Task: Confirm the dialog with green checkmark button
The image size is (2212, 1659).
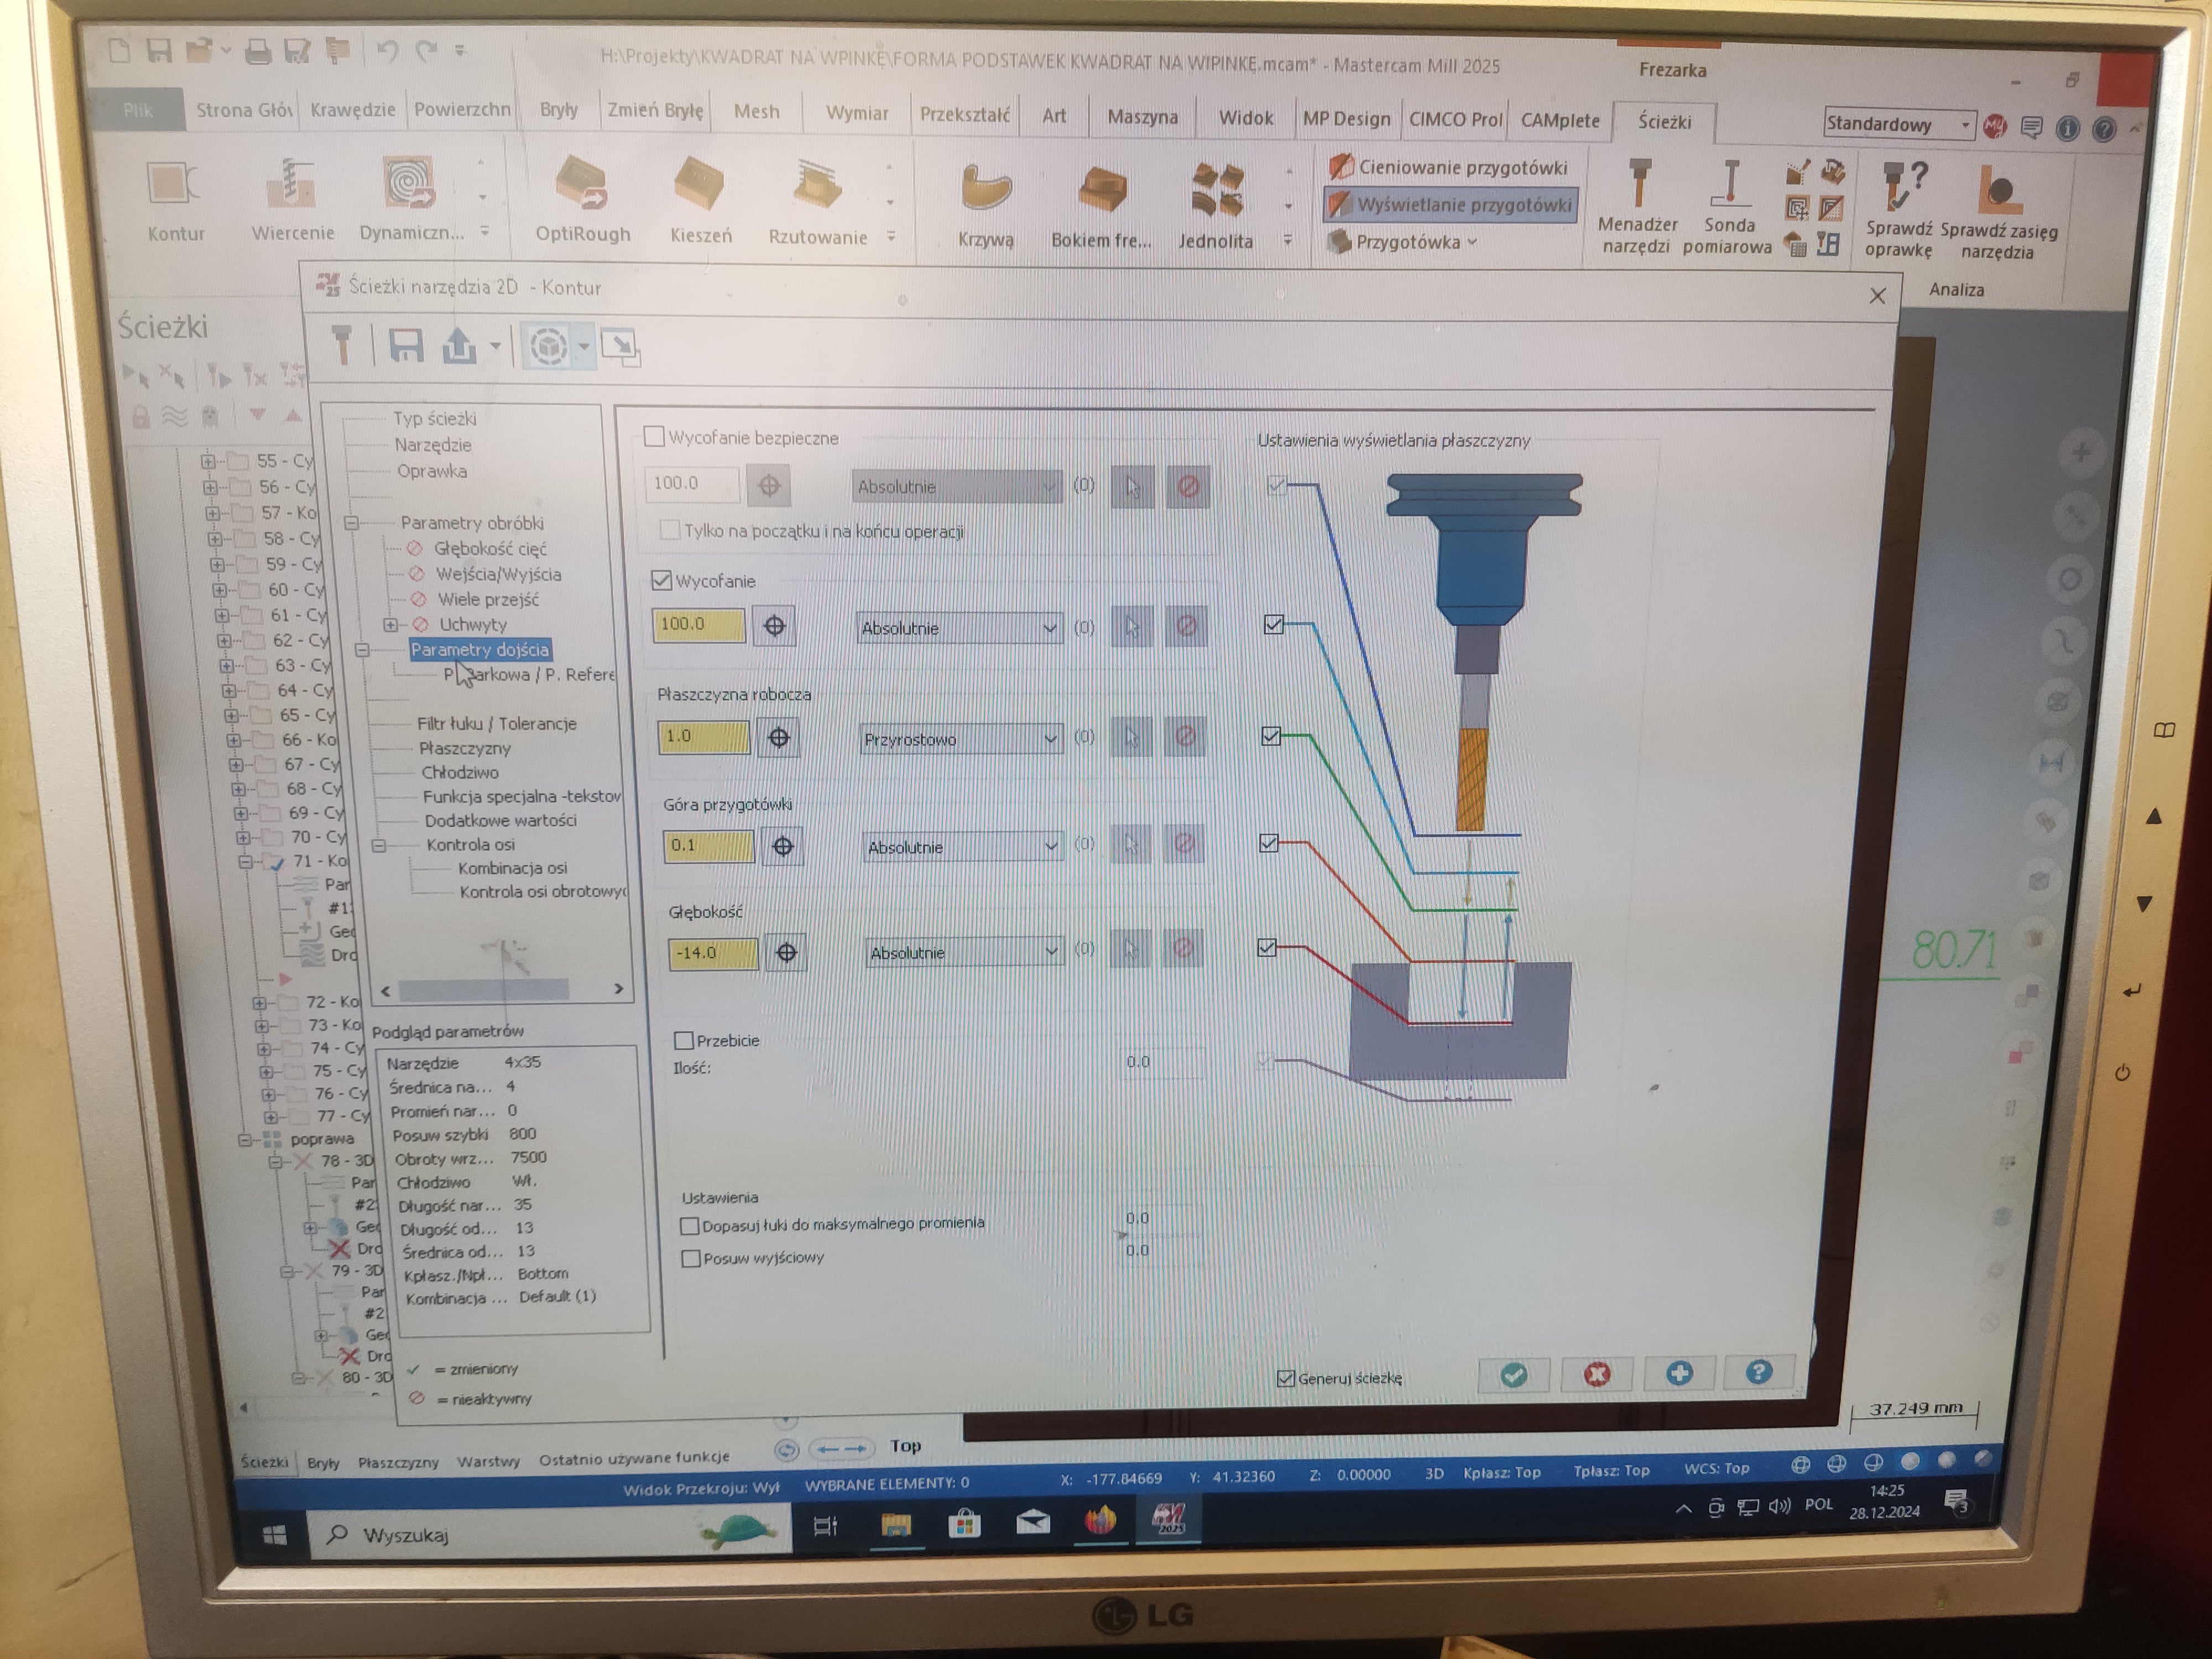Action: pyautogui.click(x=1513, y=1375)
